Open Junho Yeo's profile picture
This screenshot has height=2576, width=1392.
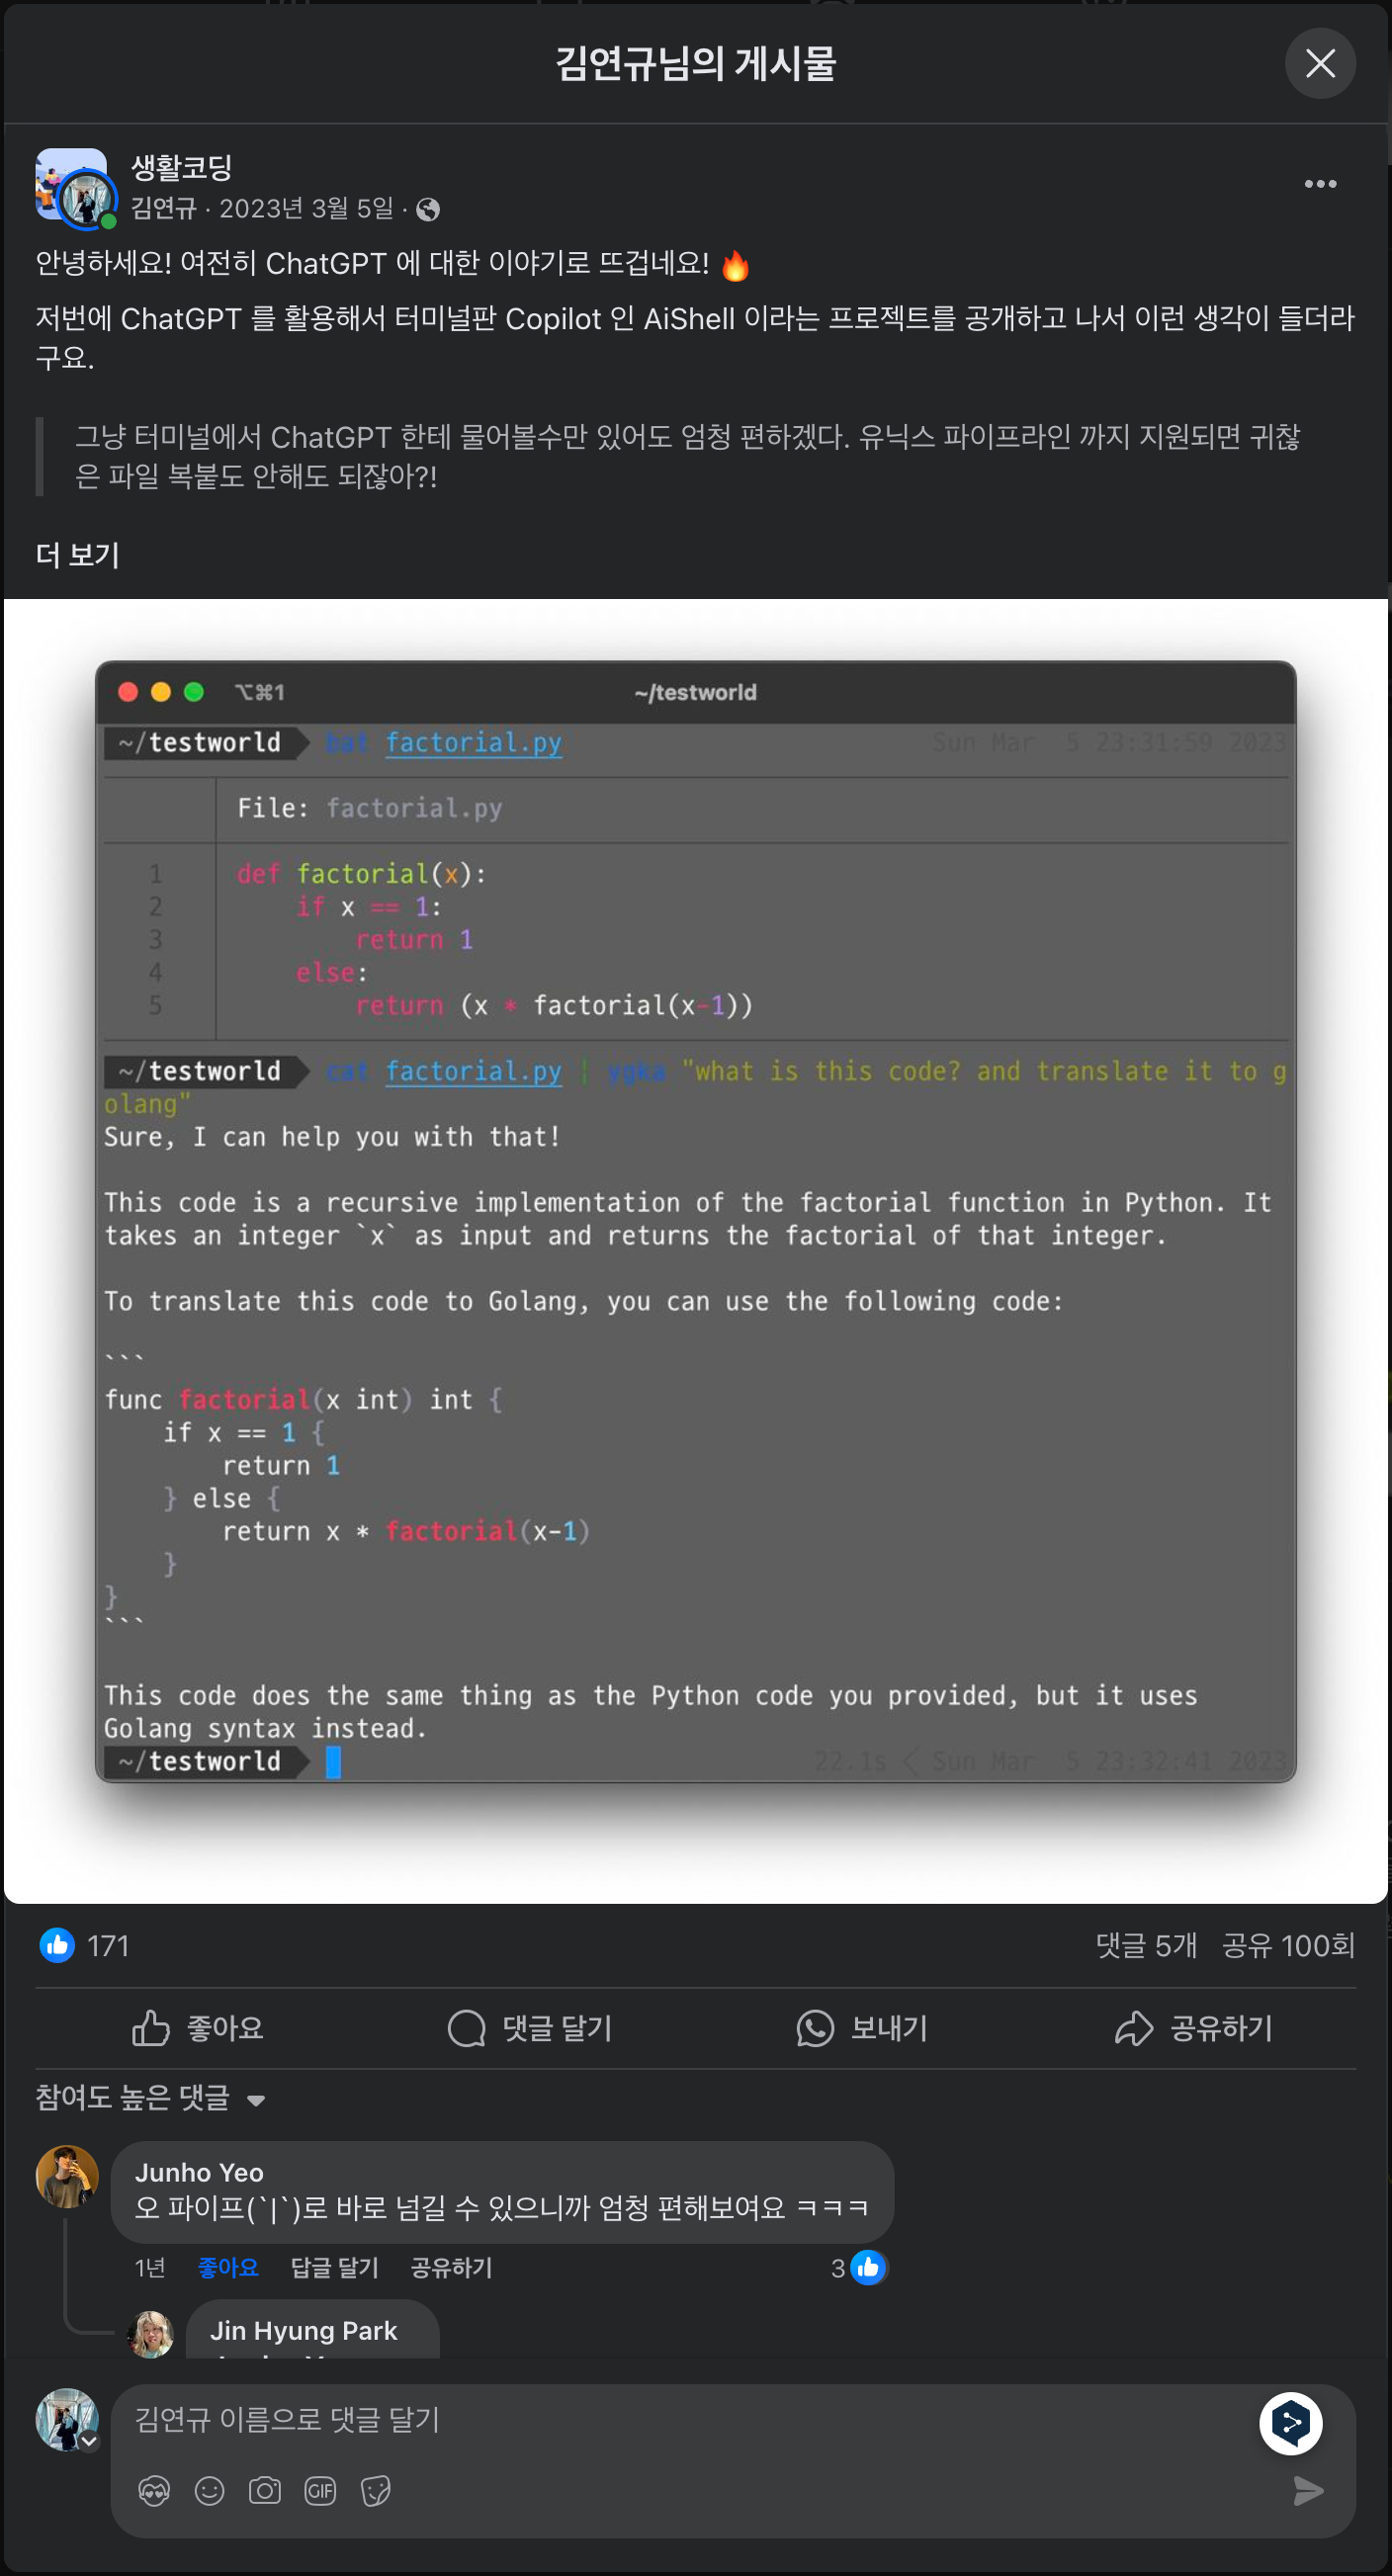coord(67,2176)
